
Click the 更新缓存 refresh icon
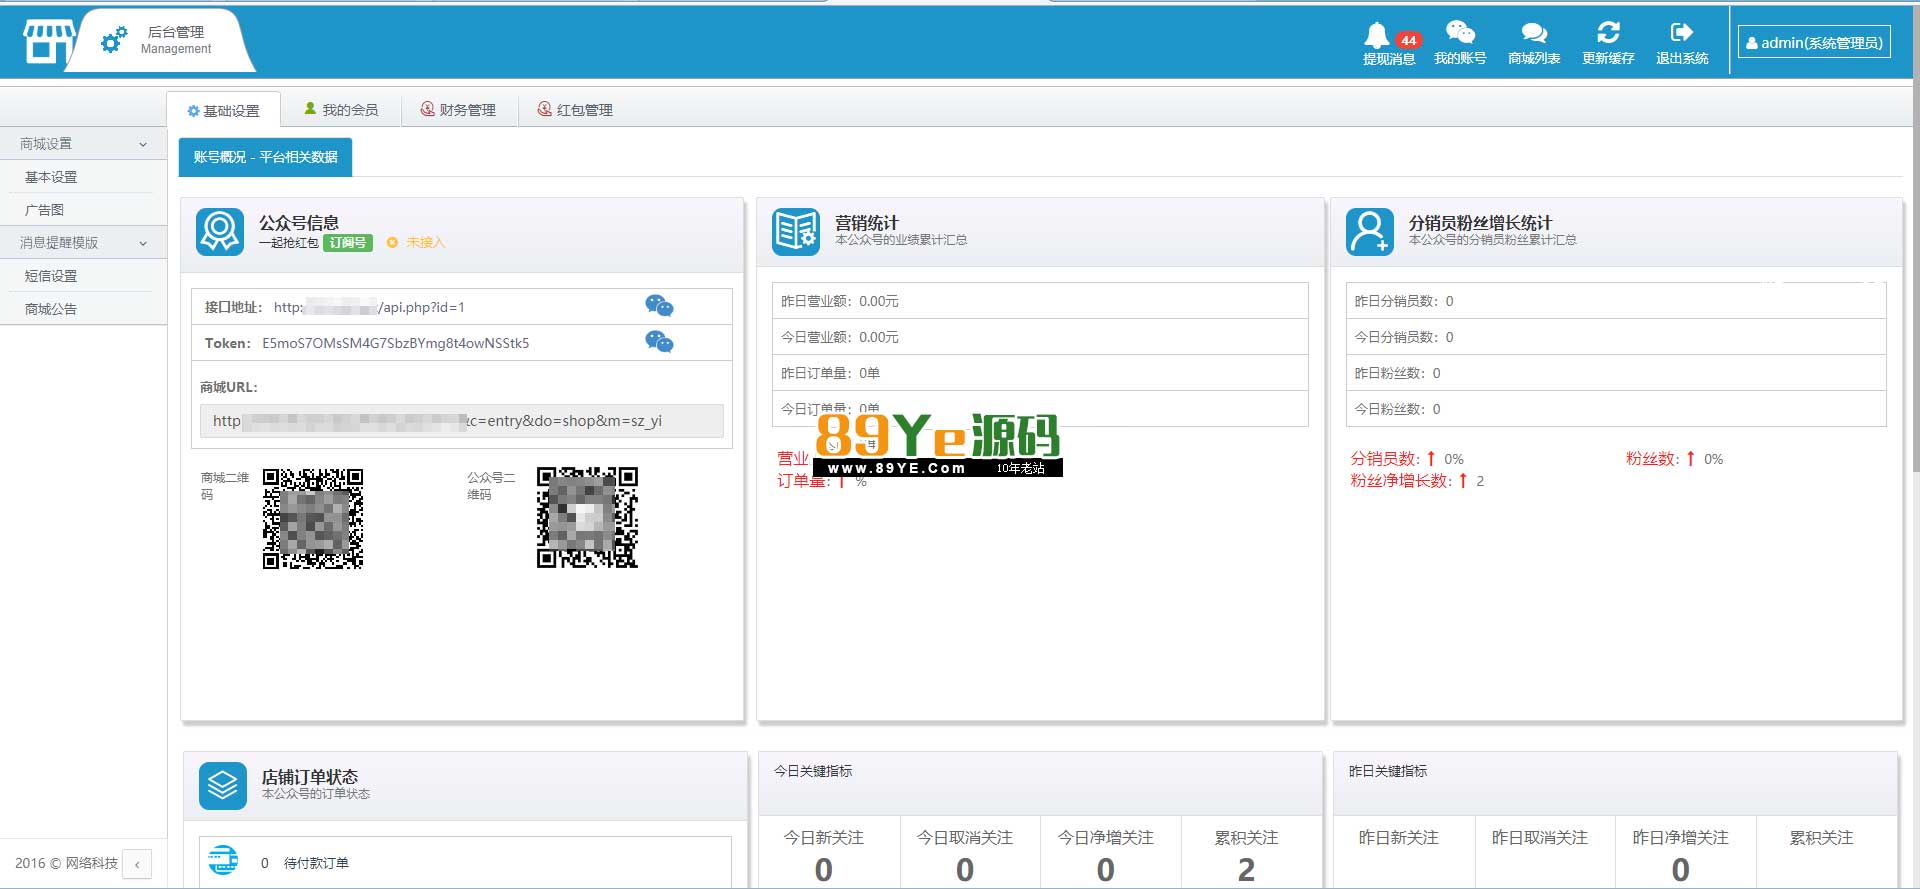point(1608,33)
